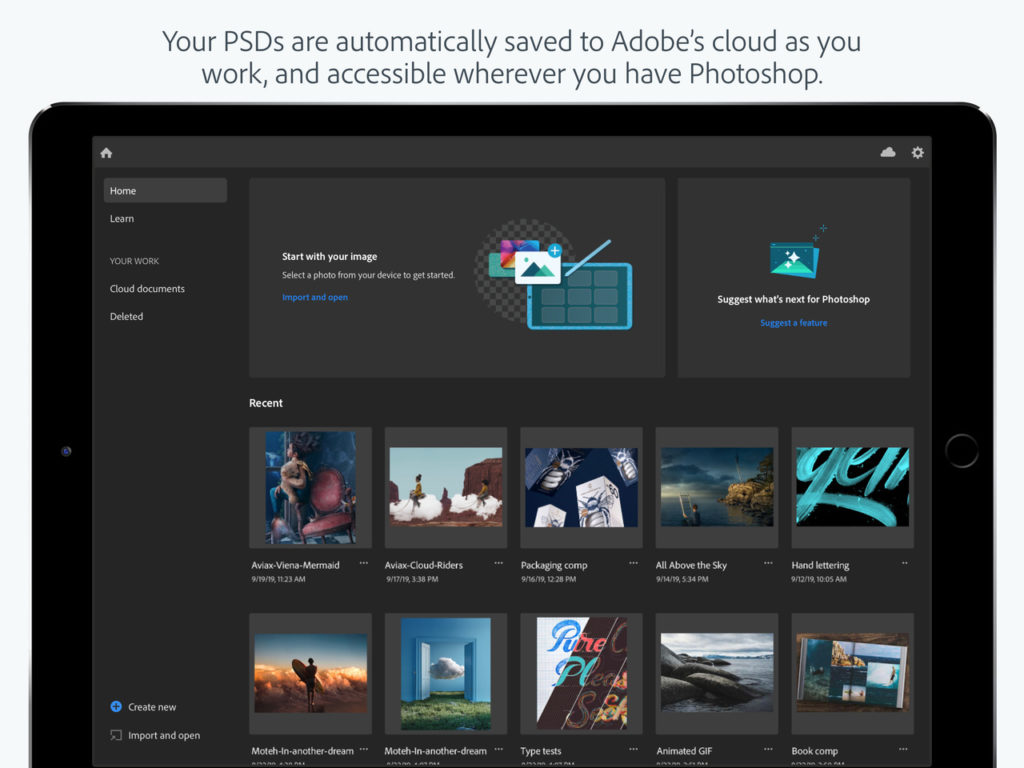Screen dimensions: 1024x768
Task: Open the Moteh-In-another-dream document thumbnail
Action: pos(310,673)
